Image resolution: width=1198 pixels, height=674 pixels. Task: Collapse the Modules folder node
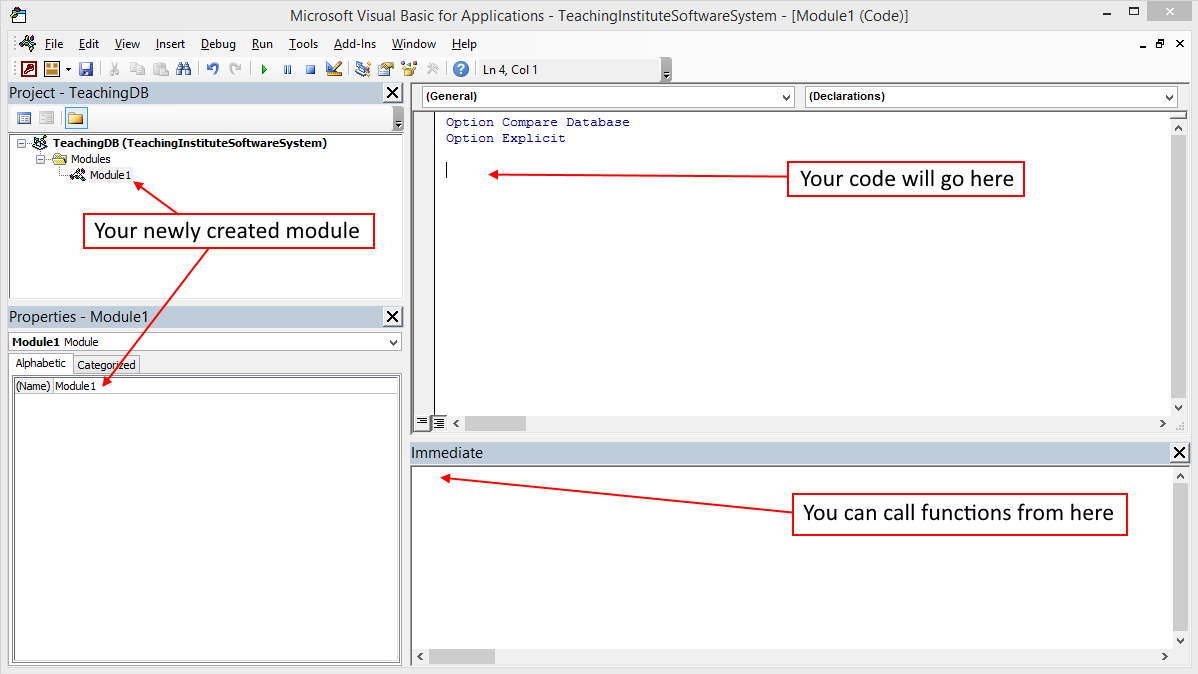[x=40, y=159]
